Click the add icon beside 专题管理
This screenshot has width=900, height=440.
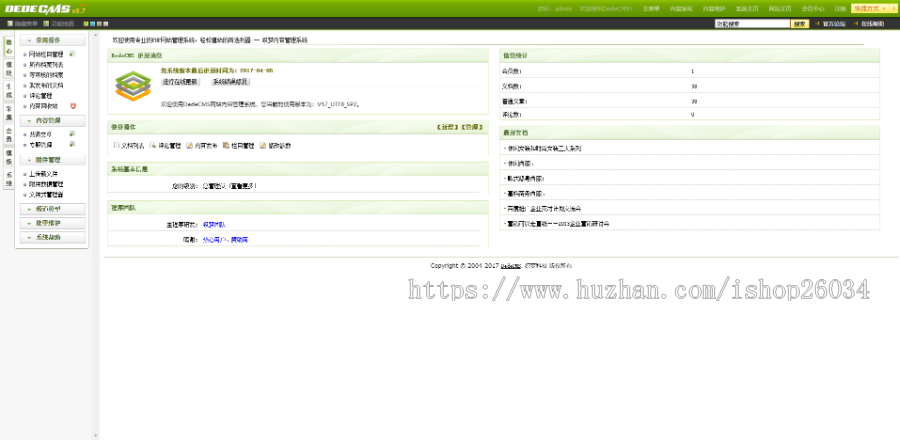[x=72, y=144]
